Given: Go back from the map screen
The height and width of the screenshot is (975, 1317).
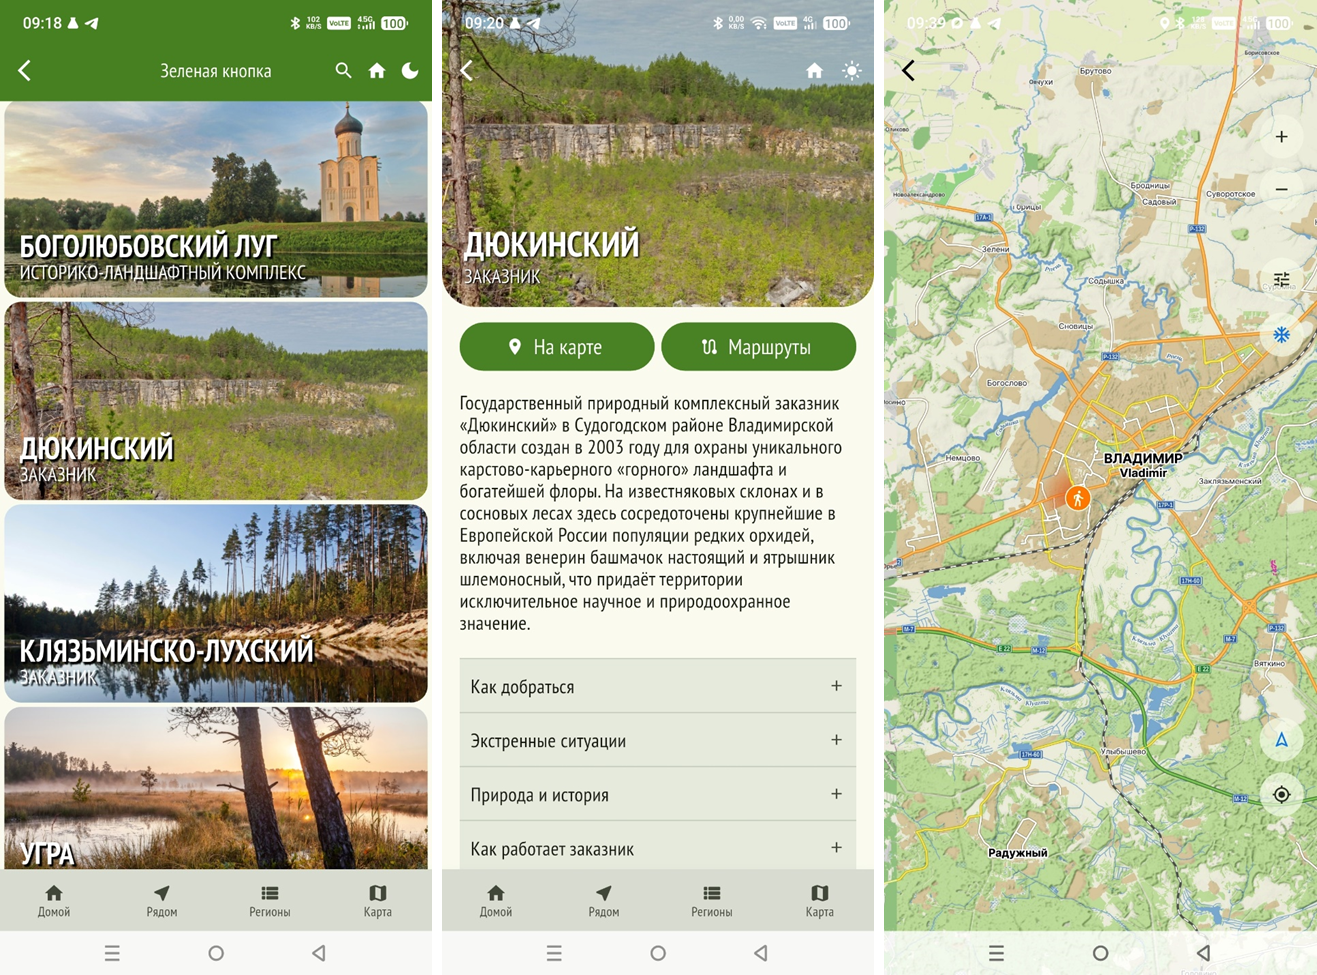Looking at the screenshot, I should pyautogui.click(x=908, y=70).
